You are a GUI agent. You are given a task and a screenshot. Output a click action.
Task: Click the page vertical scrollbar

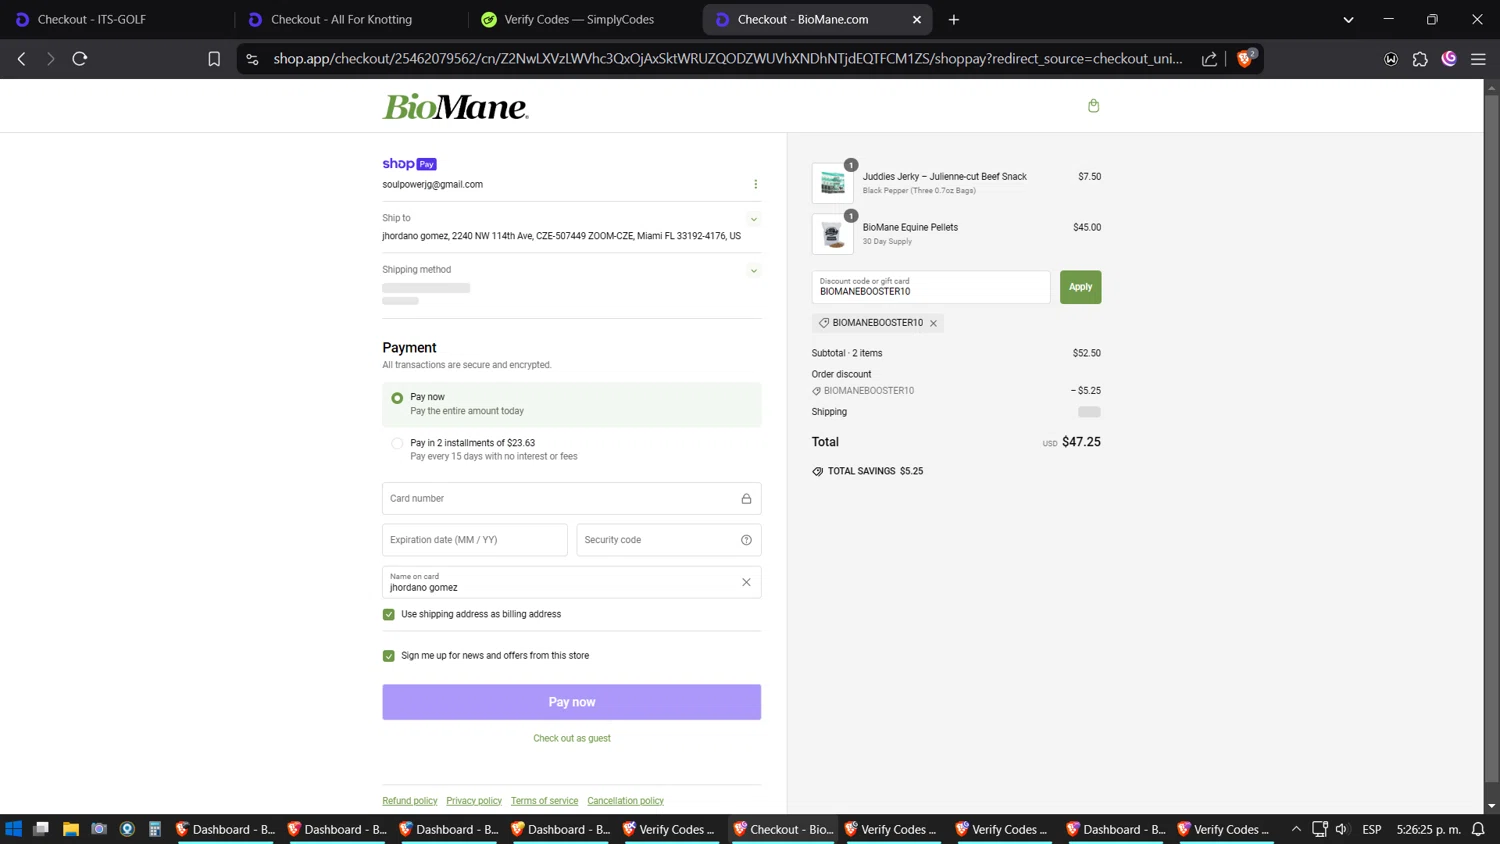[1491, 440]
